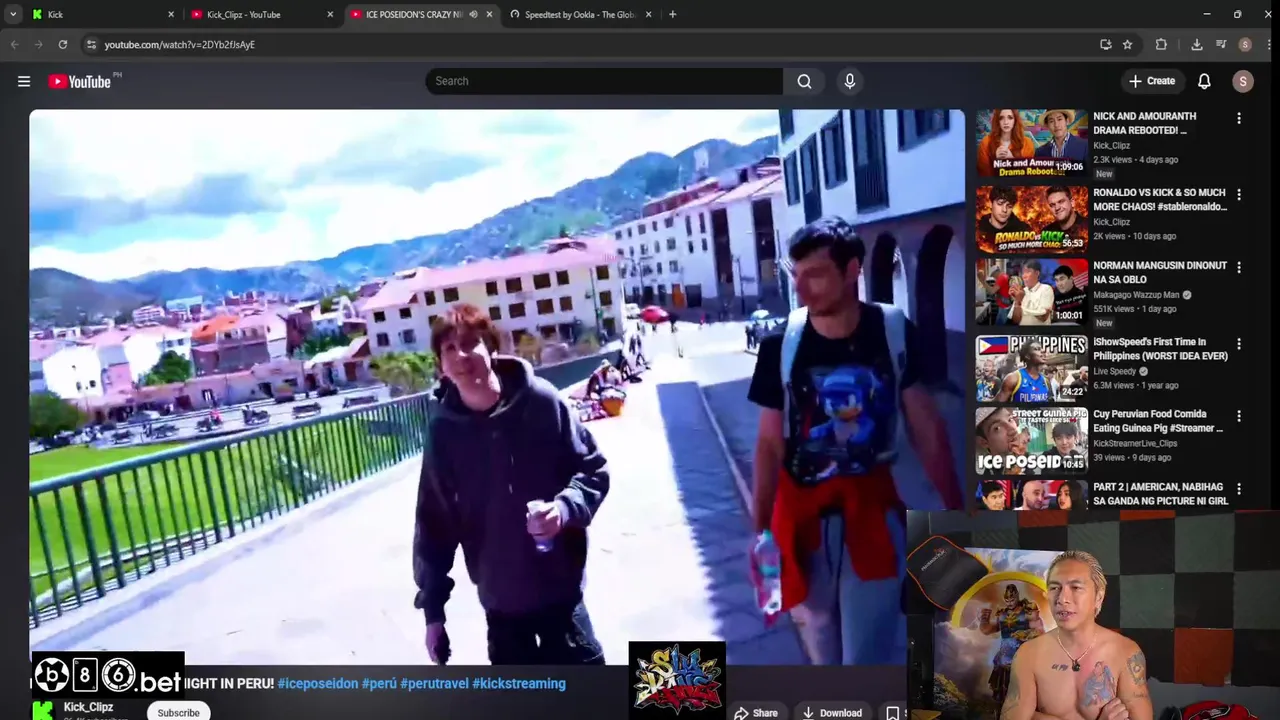
Task: Click the Download button
Action: tap(832, 712)
